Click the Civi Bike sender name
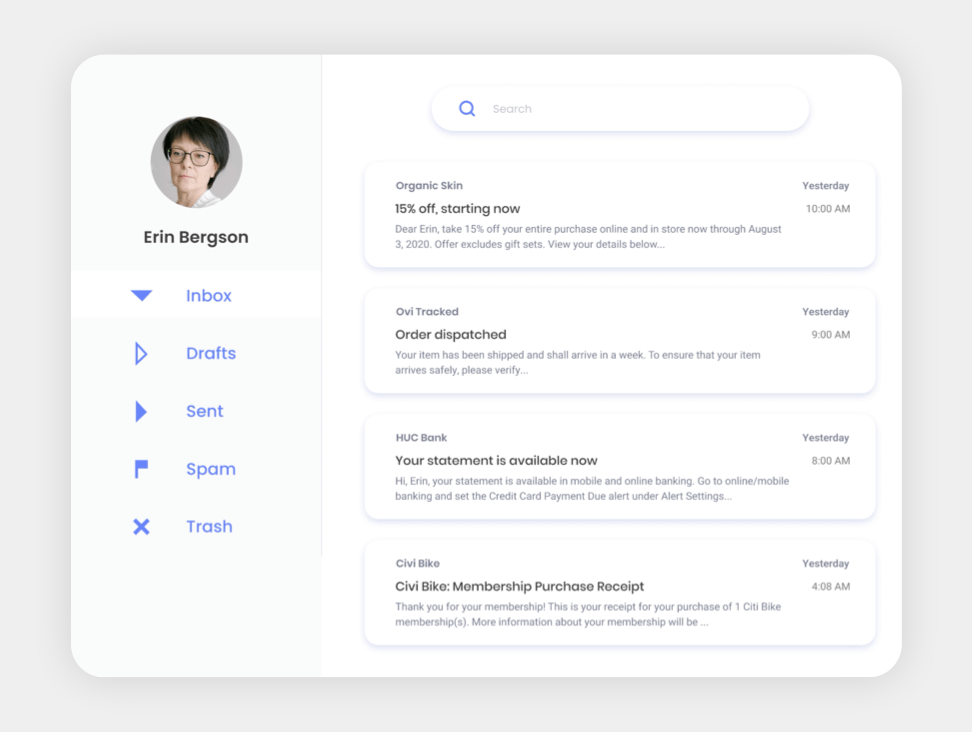Image resolution: width=973 pixels, height=732 pixels. (x=418, y=563)
